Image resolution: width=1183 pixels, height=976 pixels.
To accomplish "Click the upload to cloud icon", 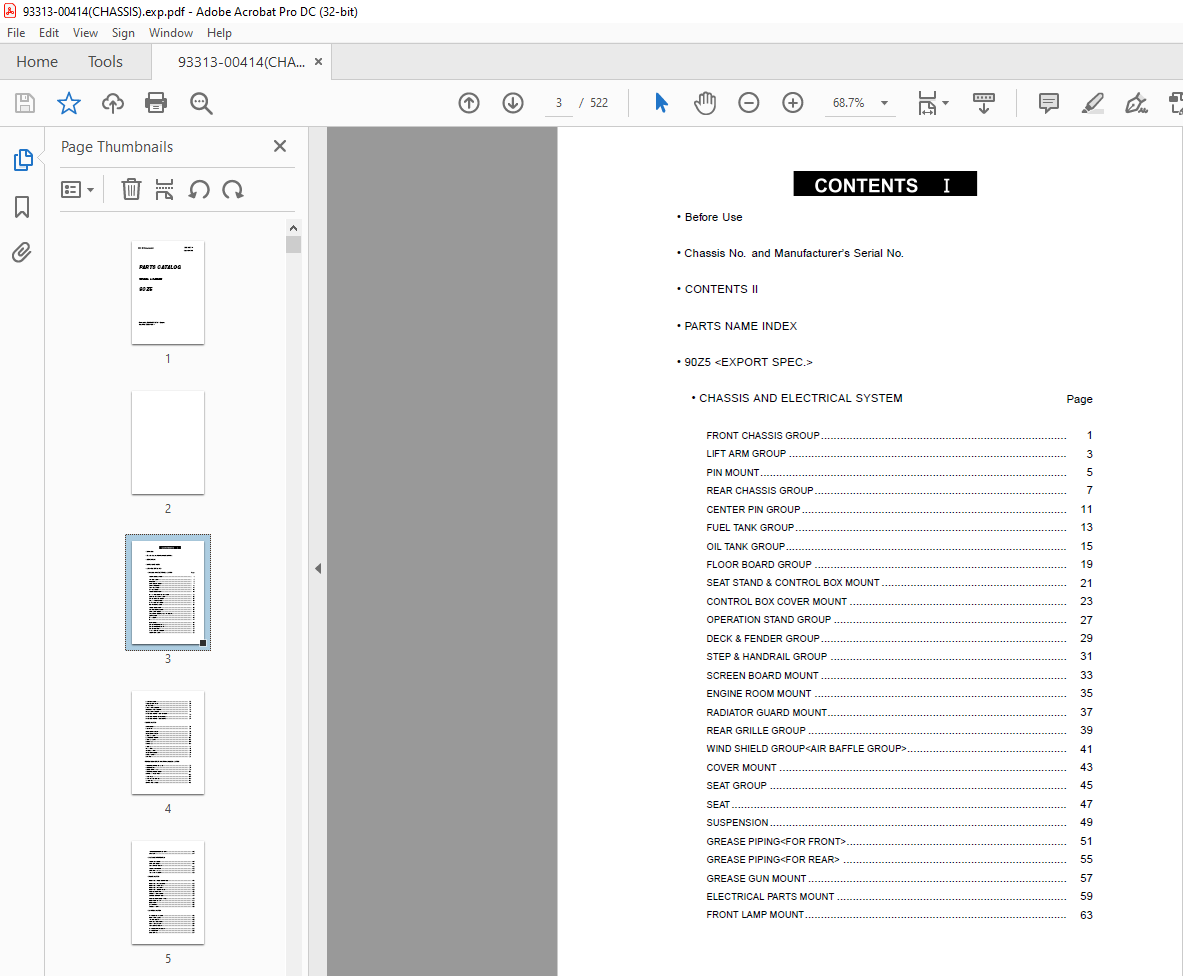I will pyautogui.click(x=112, y=103).
